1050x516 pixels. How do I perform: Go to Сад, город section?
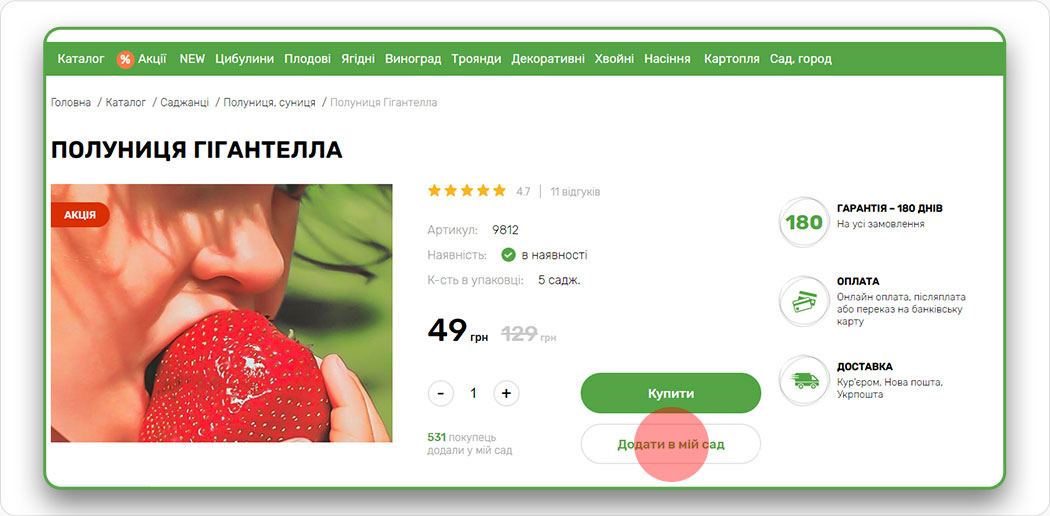[800, 59]
